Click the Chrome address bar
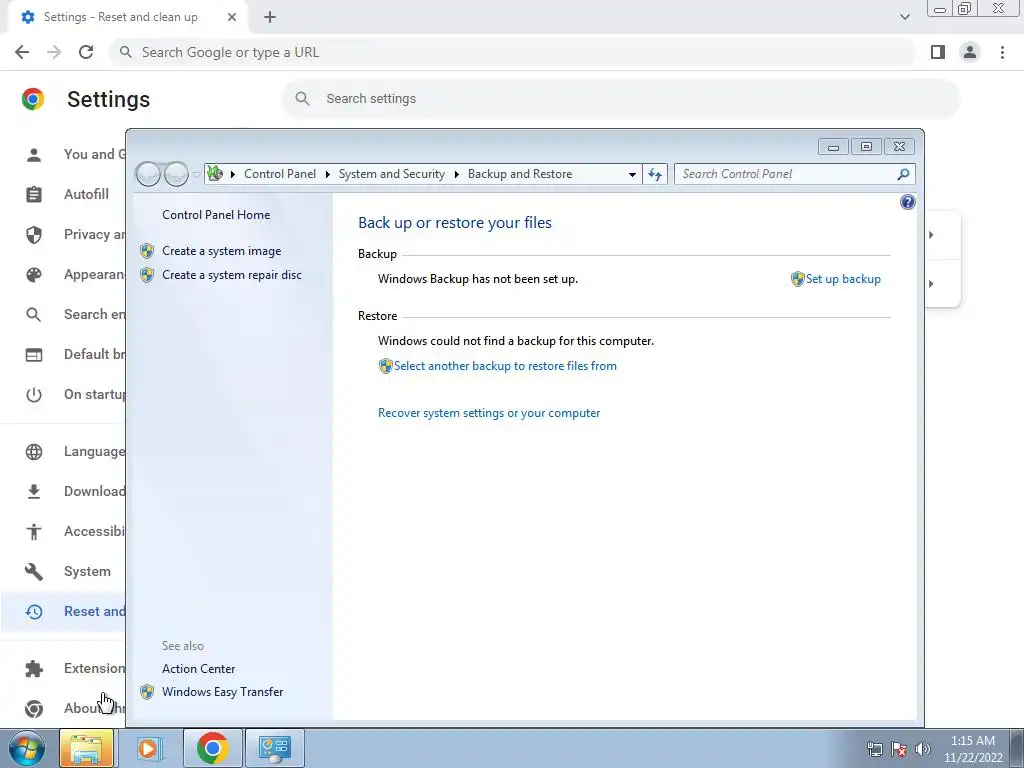The width and height of the screenshot is (1024, 768). [513, 52]
